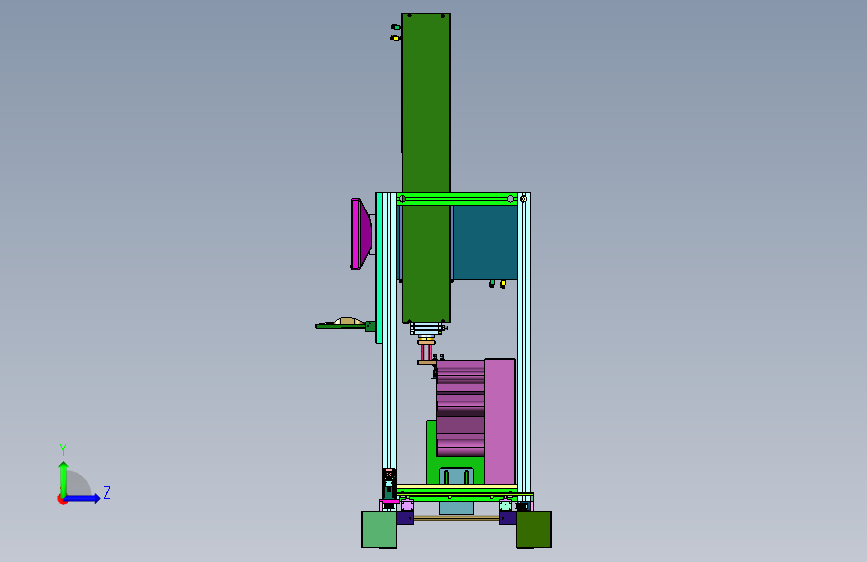Select the tall dark green vertical column
This screenshot has width=867, height=562.
click(426, 166)
